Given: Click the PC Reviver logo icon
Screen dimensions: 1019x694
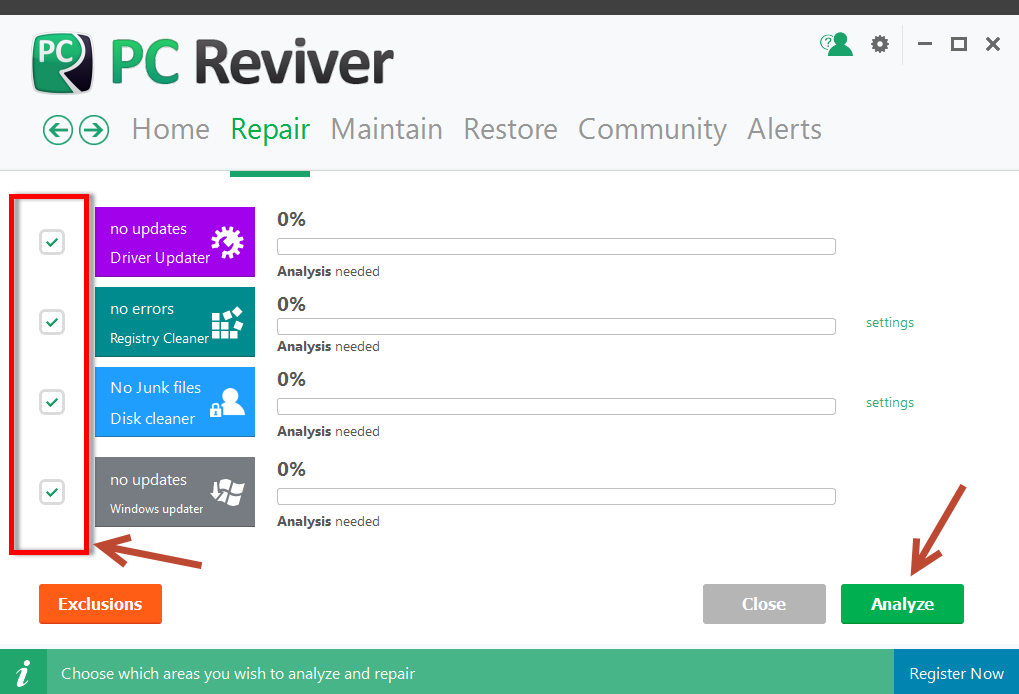Looking at the screenshot, I should pos(62,63).
